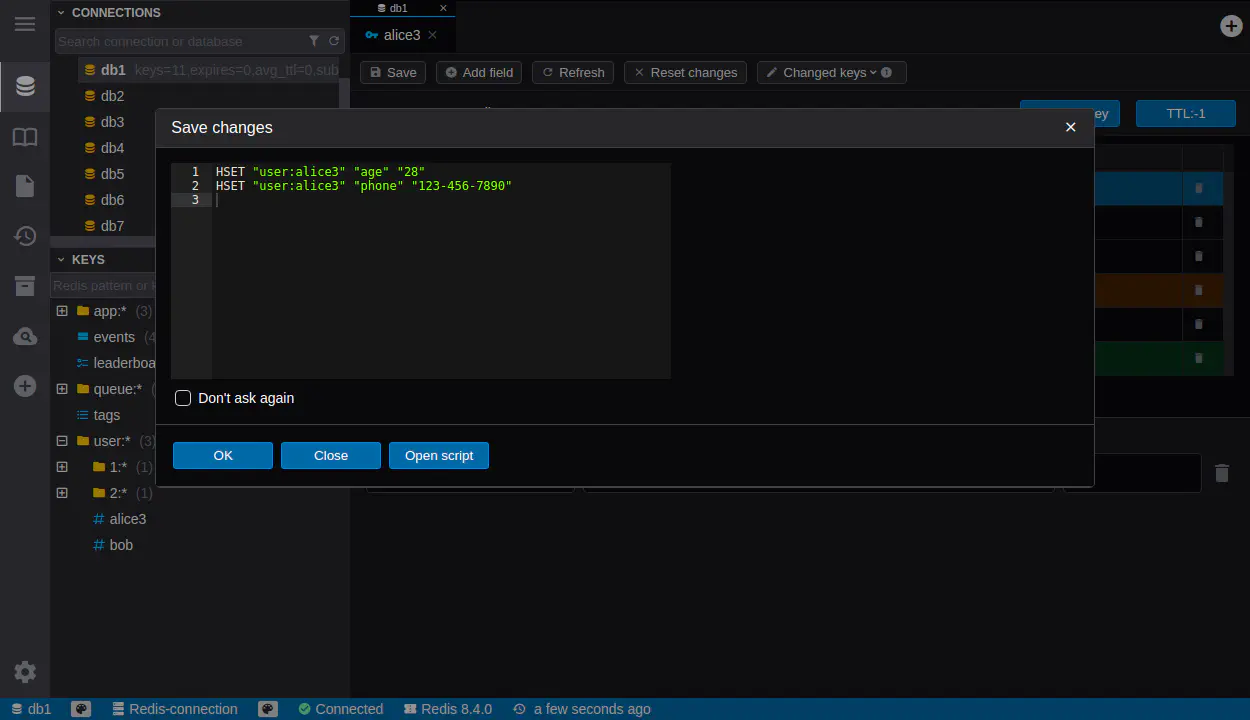This screenshot has width=1250, height=720.
Task: Collapse the user:* folder tree node
Action: (62, 441)
